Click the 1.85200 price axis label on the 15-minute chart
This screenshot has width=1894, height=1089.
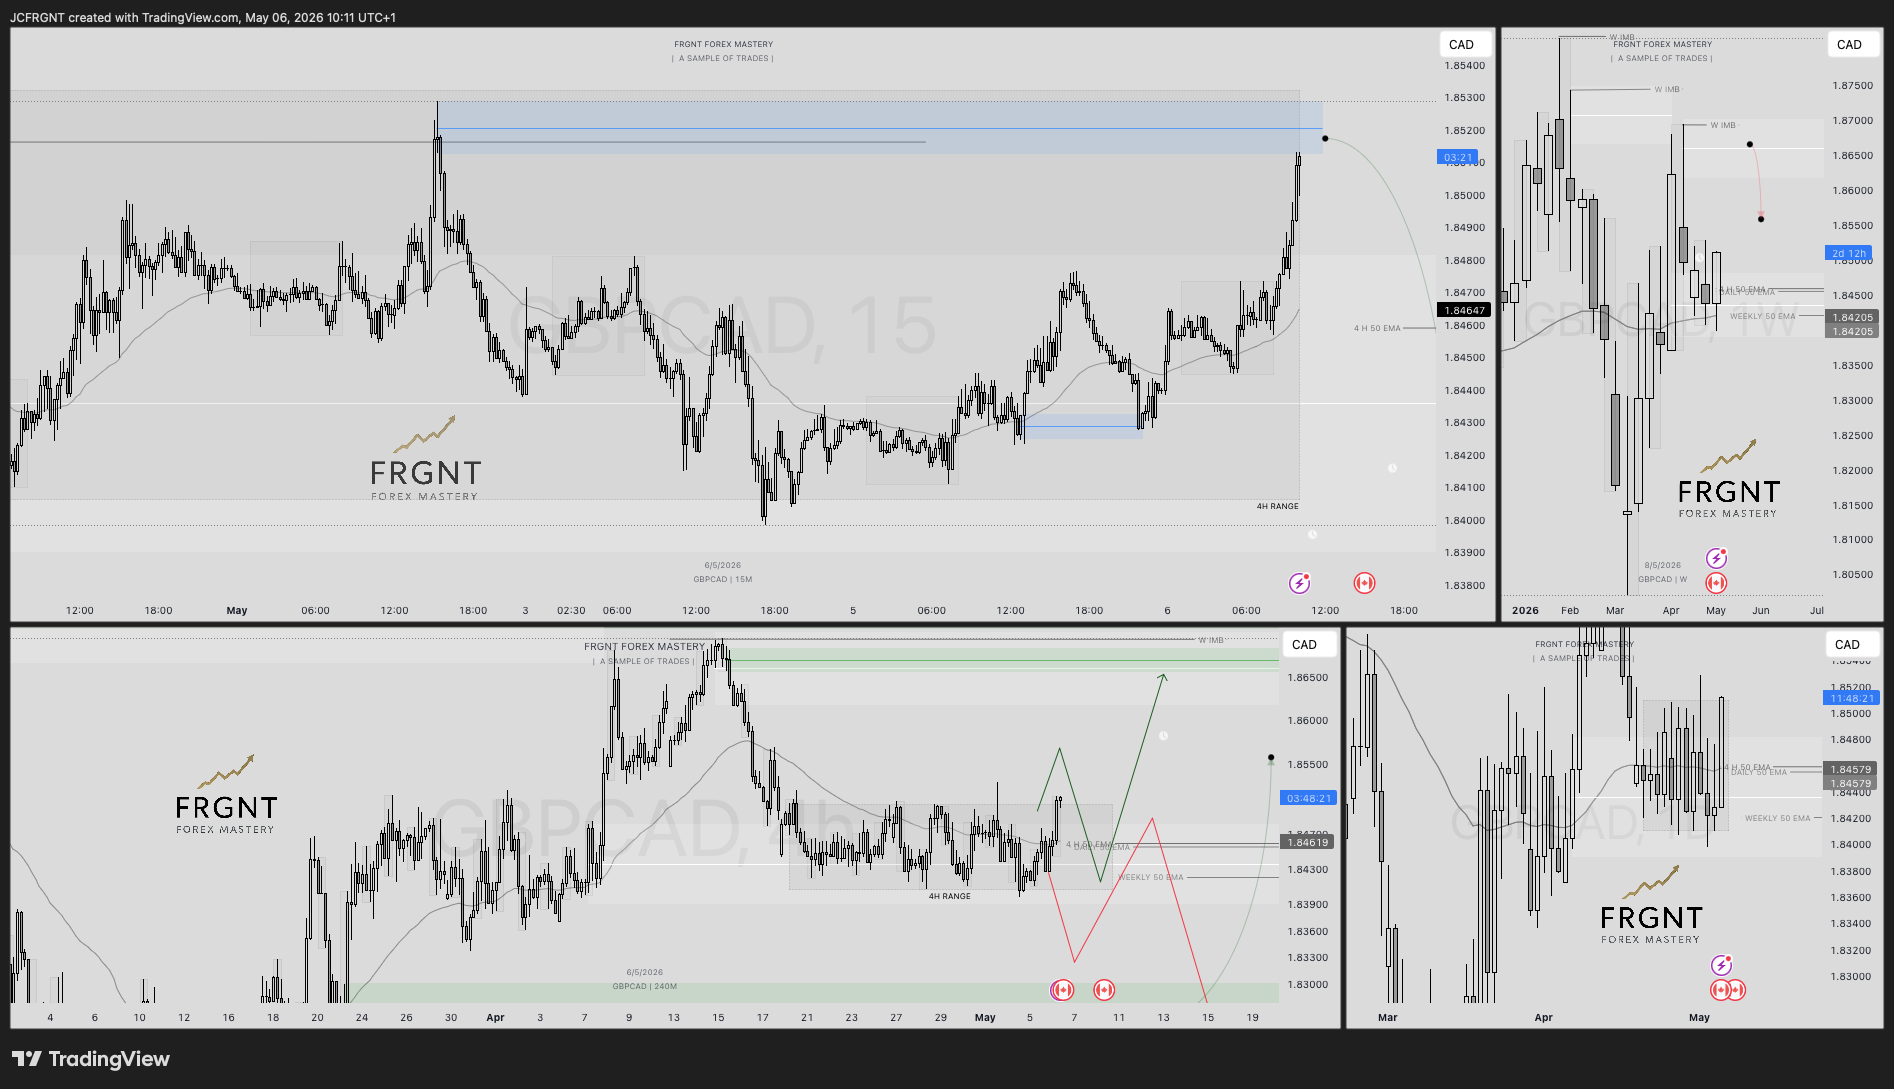[x=1464, y=130]
